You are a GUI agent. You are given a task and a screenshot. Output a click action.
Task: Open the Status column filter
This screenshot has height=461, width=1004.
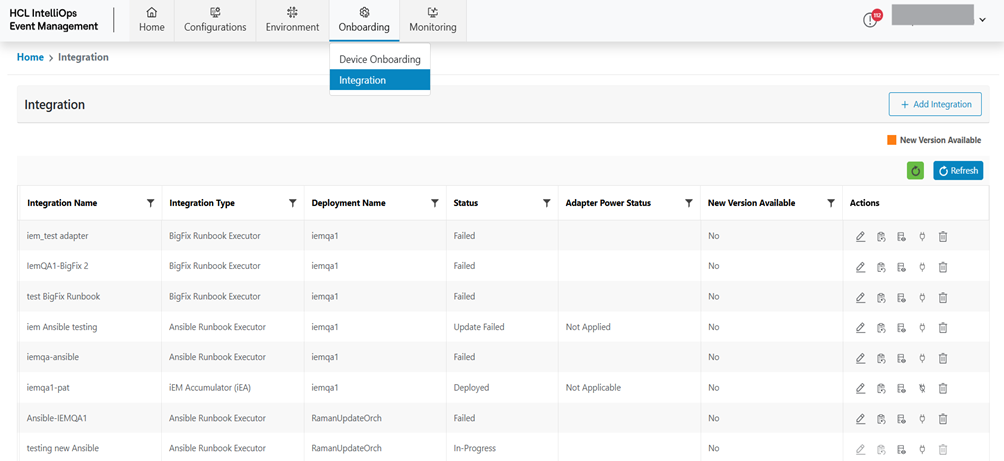[x=546, y=203]
